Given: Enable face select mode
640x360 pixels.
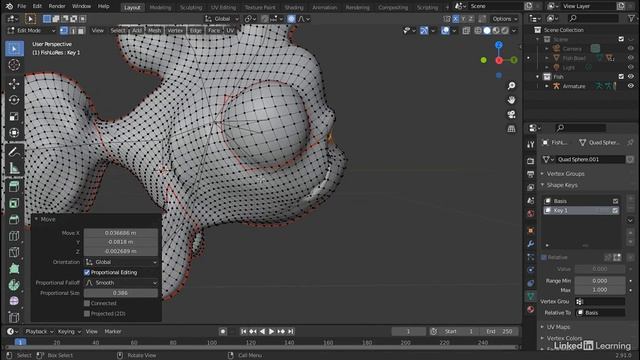Looking at the screenshot, I should tap(81, 31).
